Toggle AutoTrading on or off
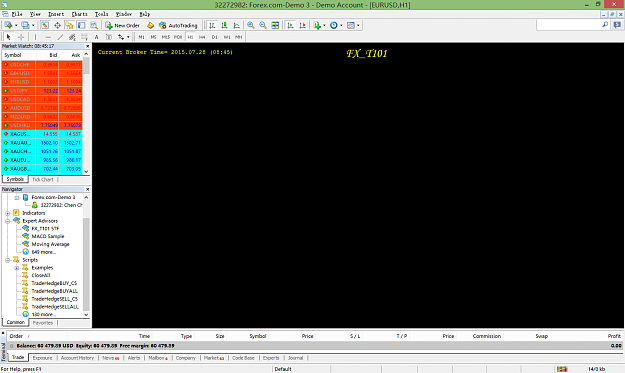Image resolution: width=625 pixels, height=373 pixels. pyautogui.click(x=178, y=25)
